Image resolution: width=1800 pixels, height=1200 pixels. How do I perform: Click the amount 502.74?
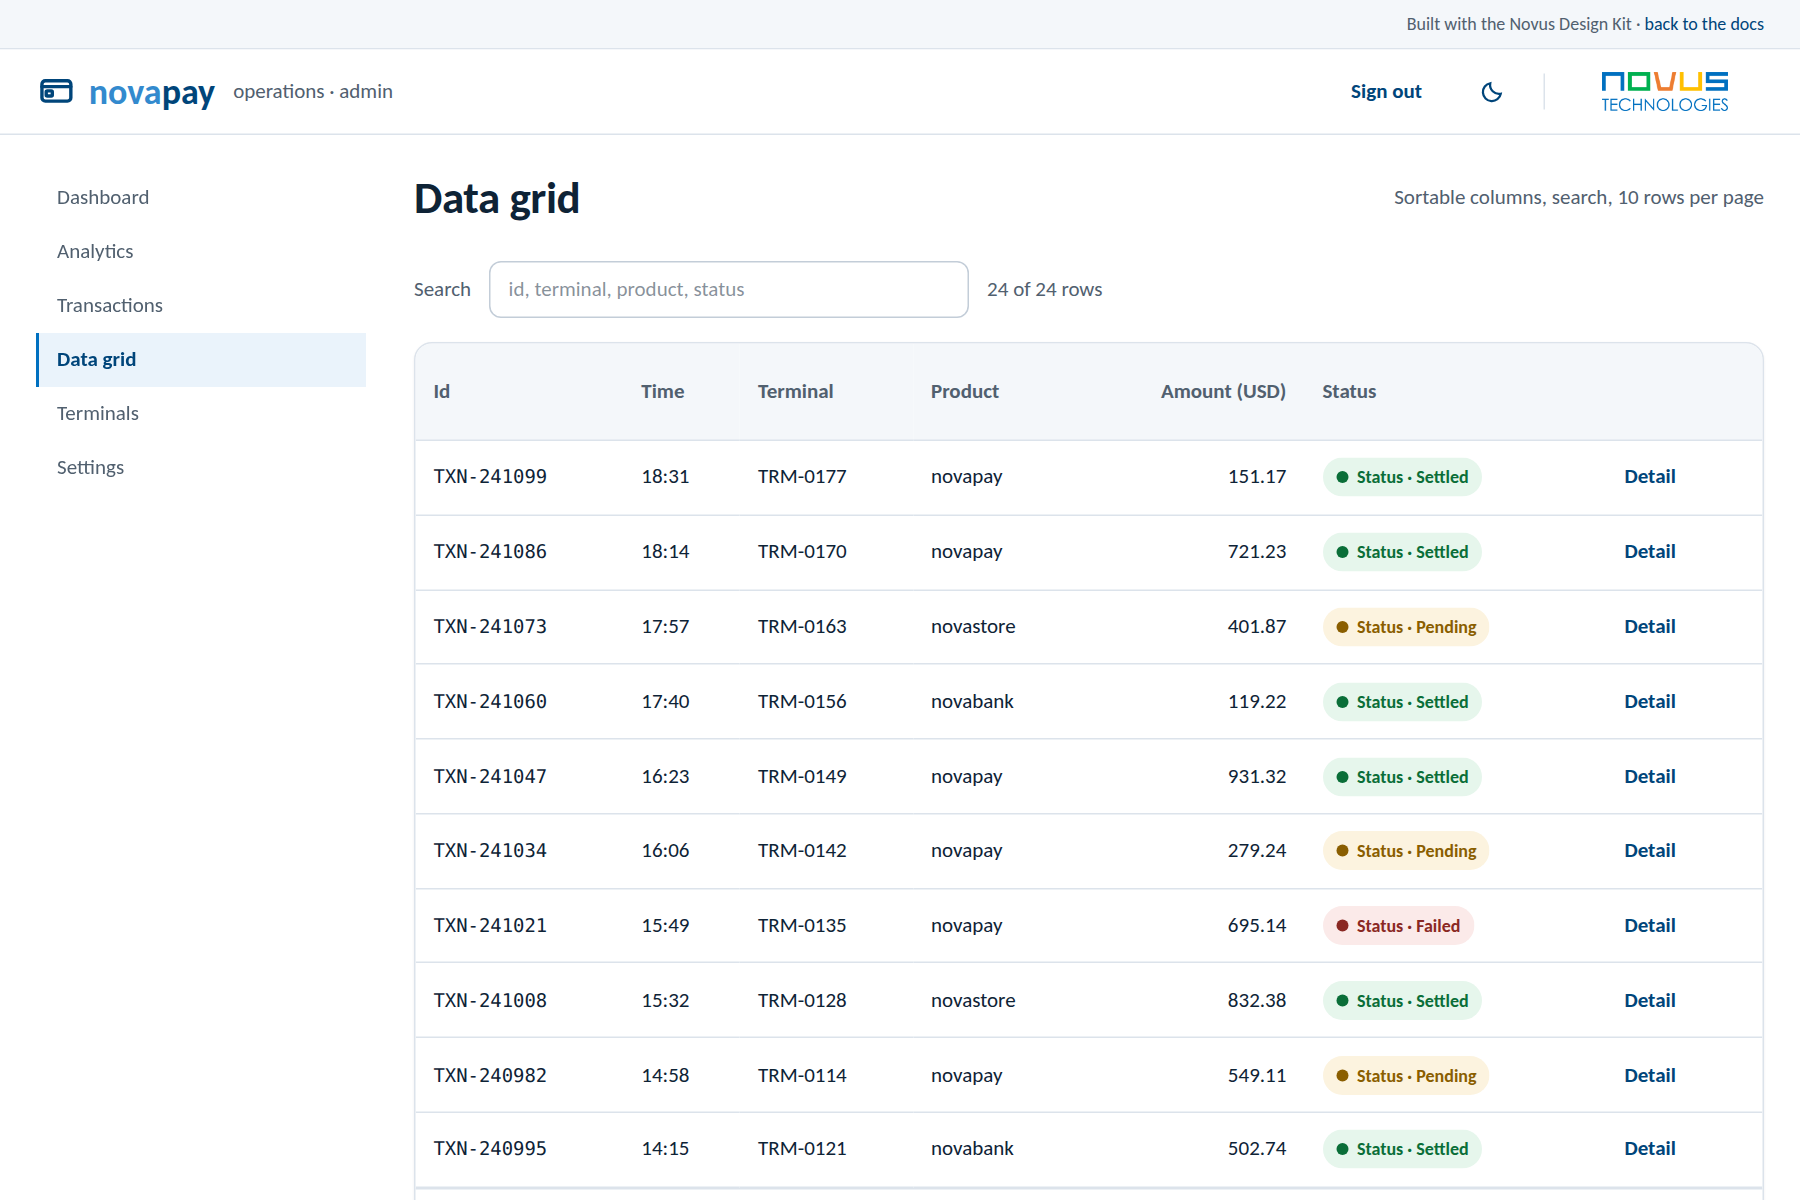1257,1149
